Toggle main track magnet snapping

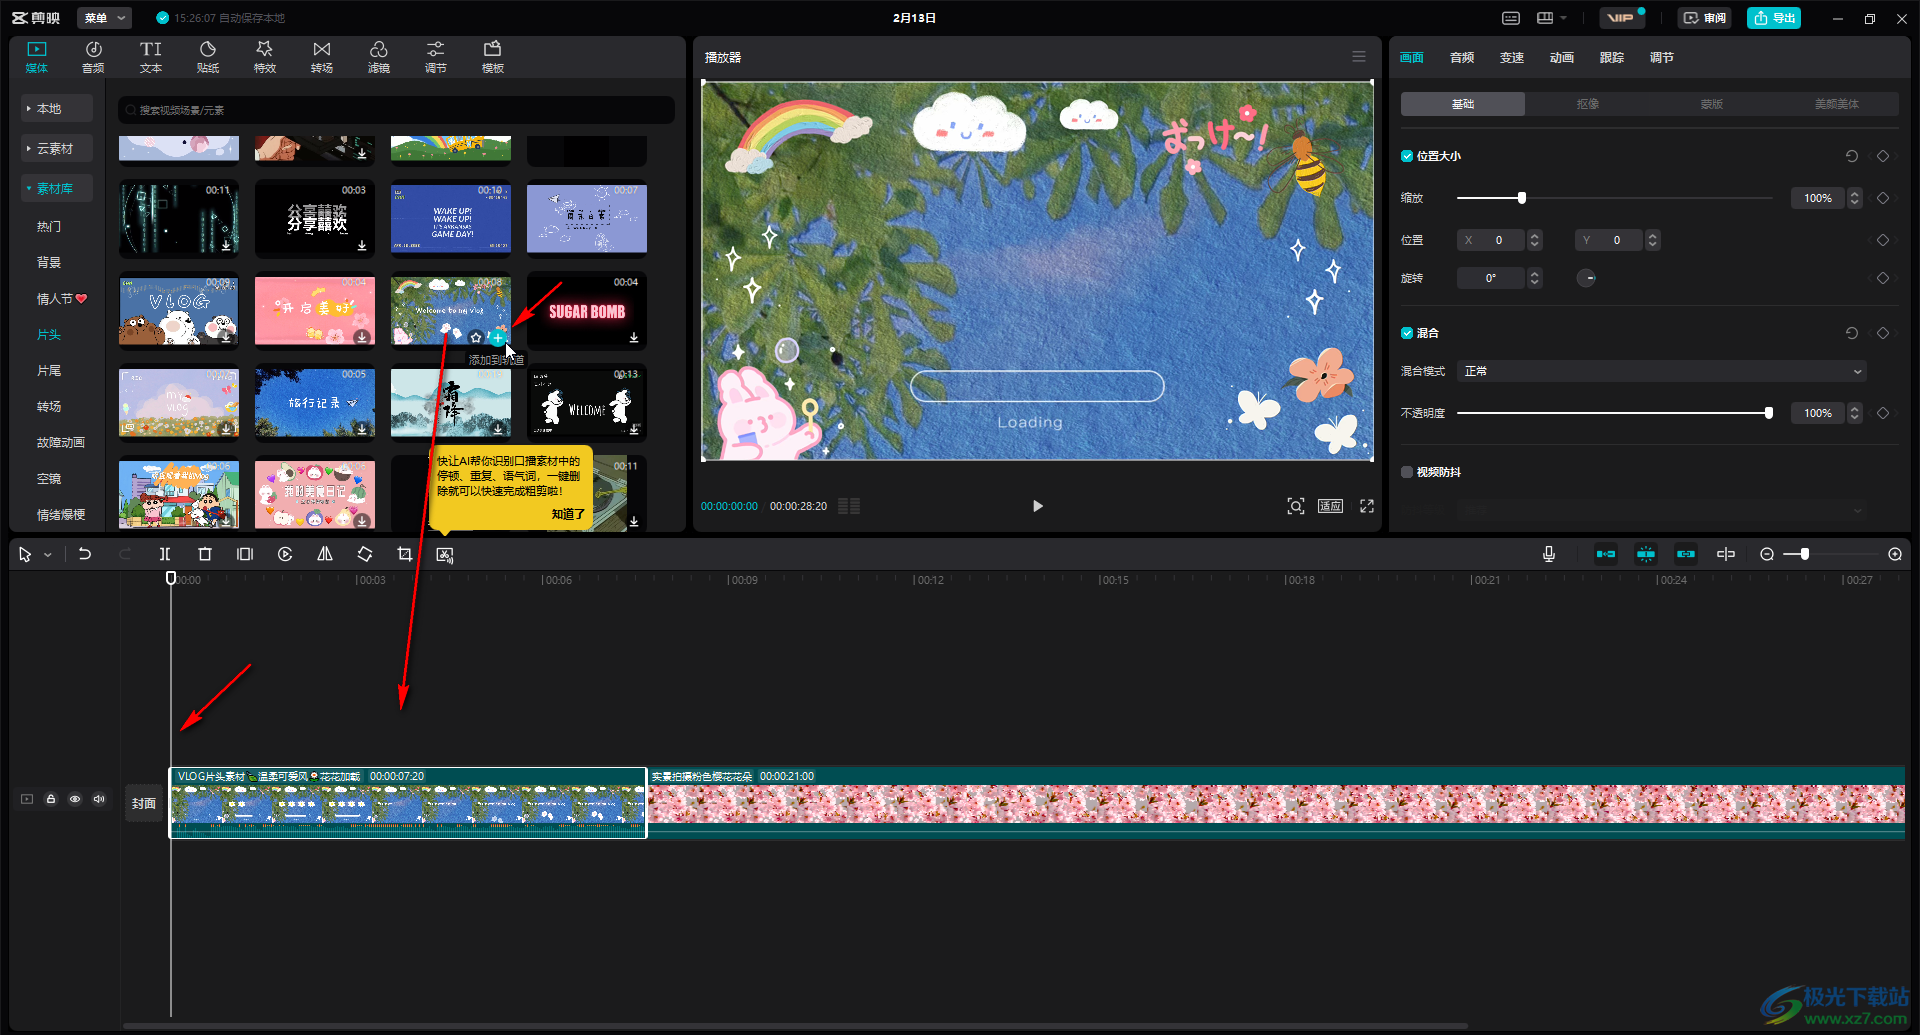1606,554
